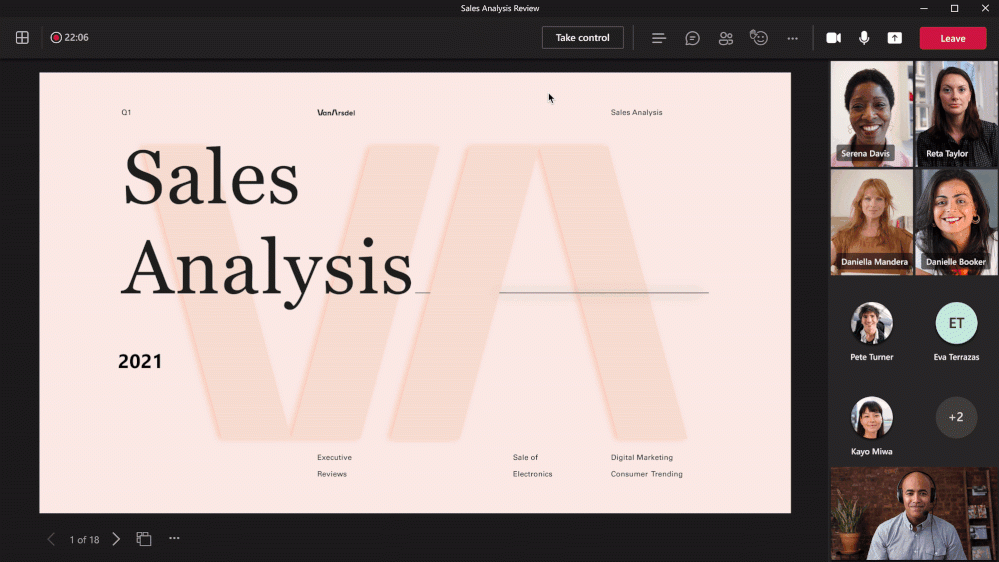
Task: Click the Take control button
Action: click(582, 38)
